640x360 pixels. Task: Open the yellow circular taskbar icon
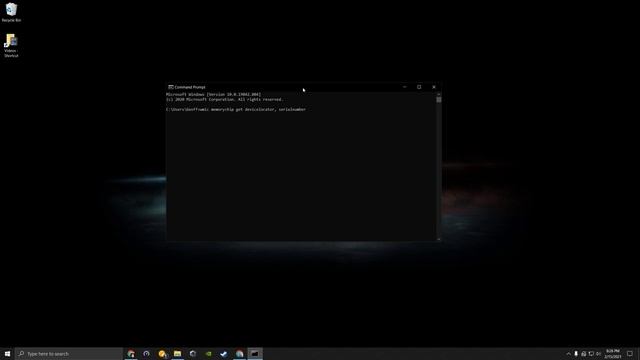point(162,353)
